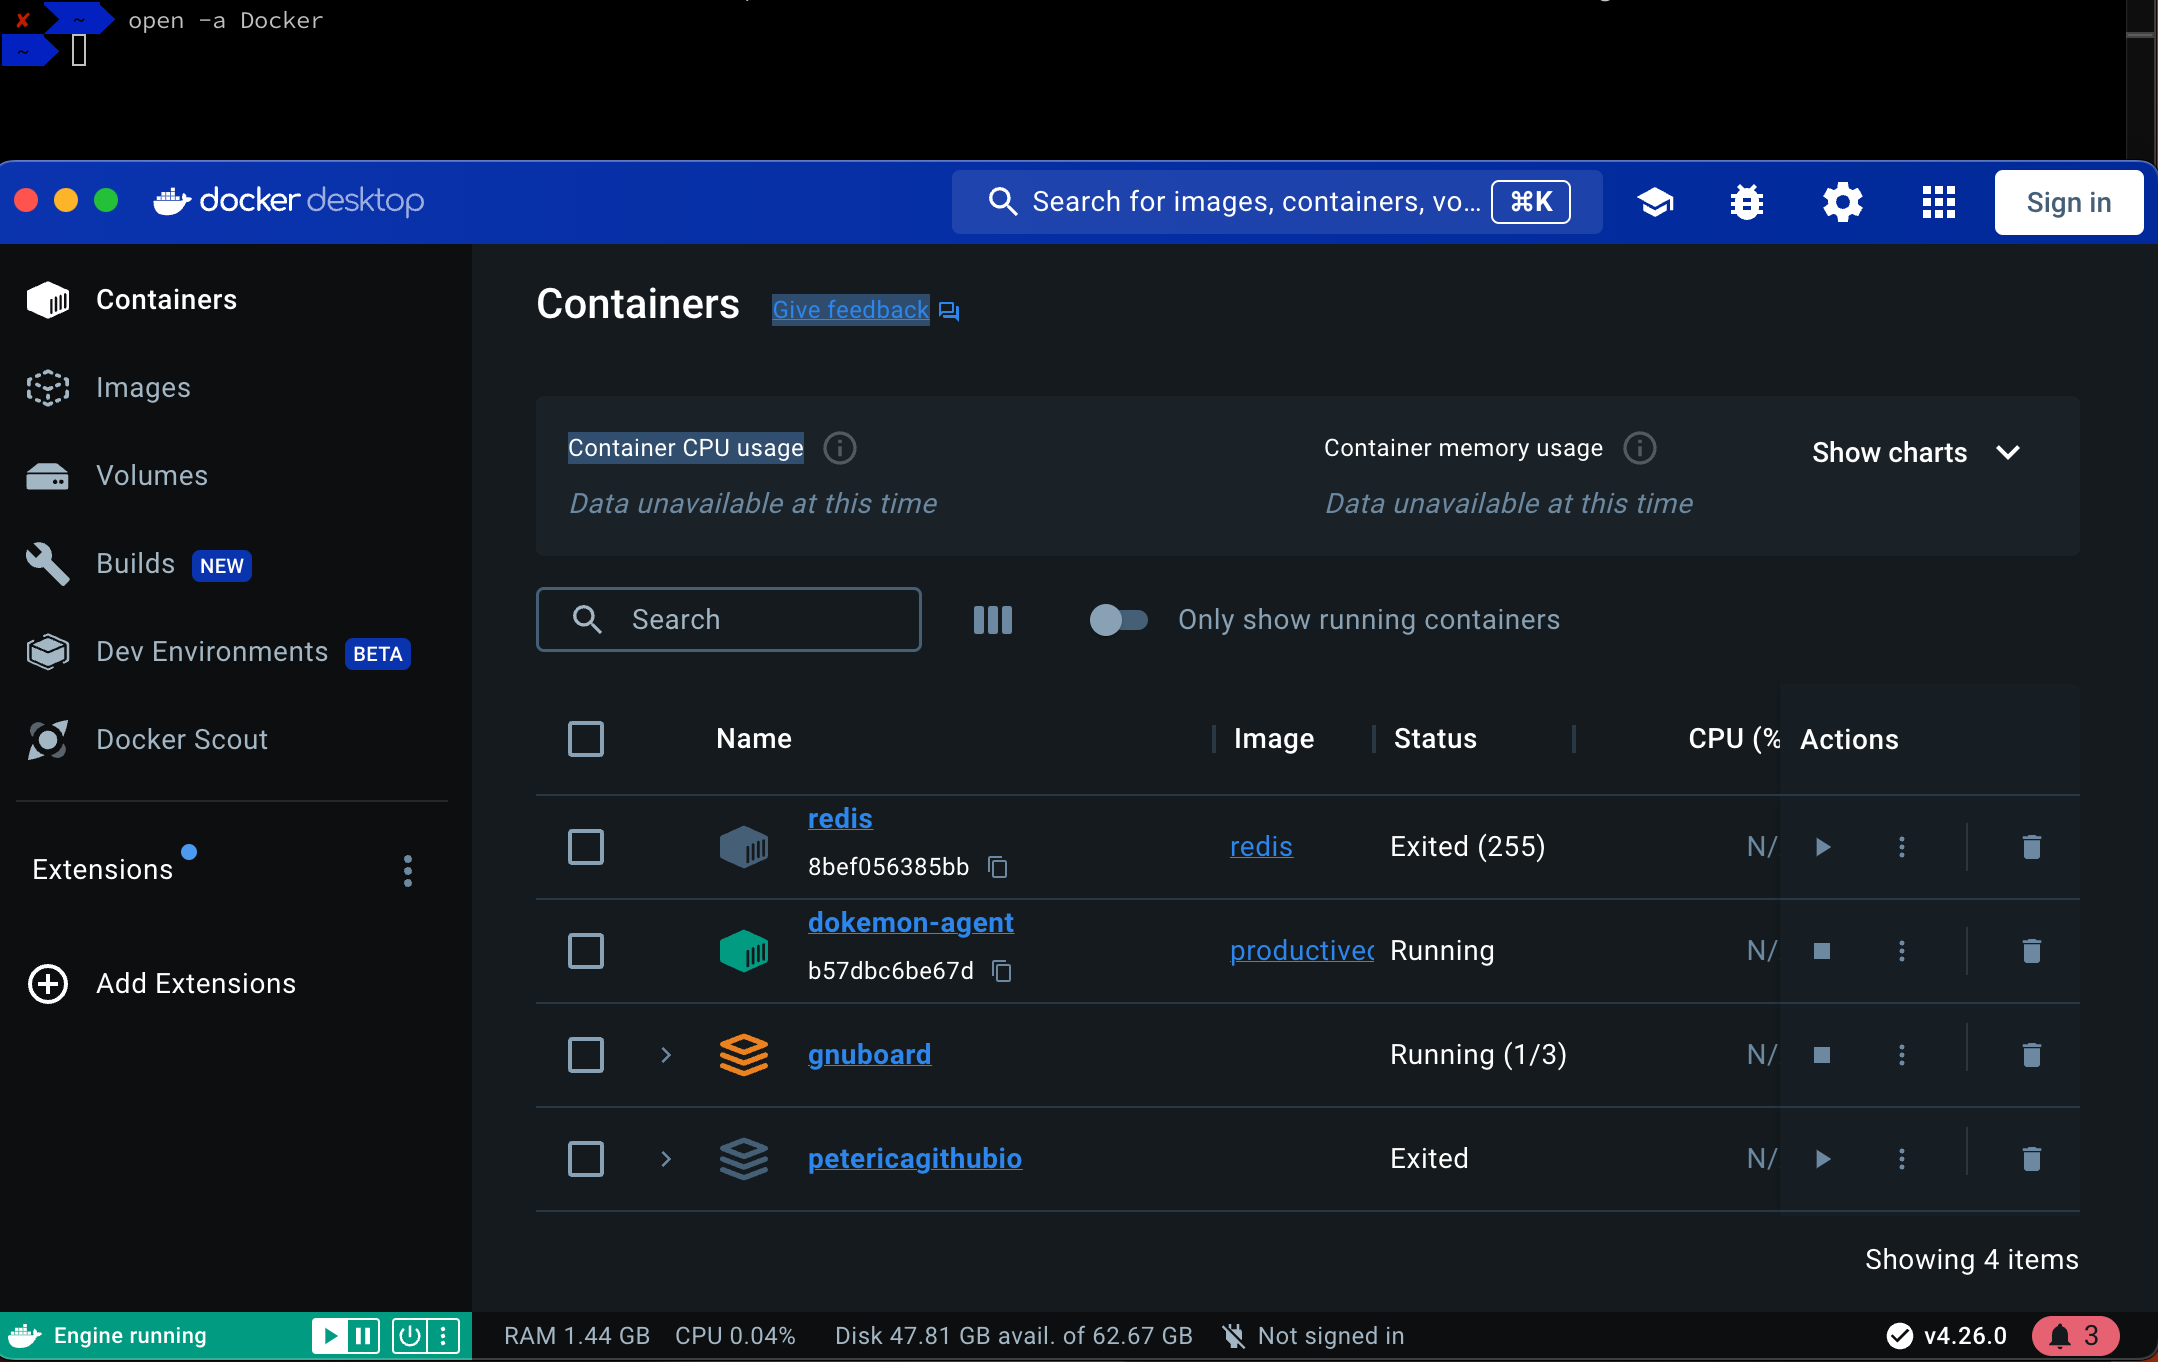Go to Images in sidebar

coord(143,388)
